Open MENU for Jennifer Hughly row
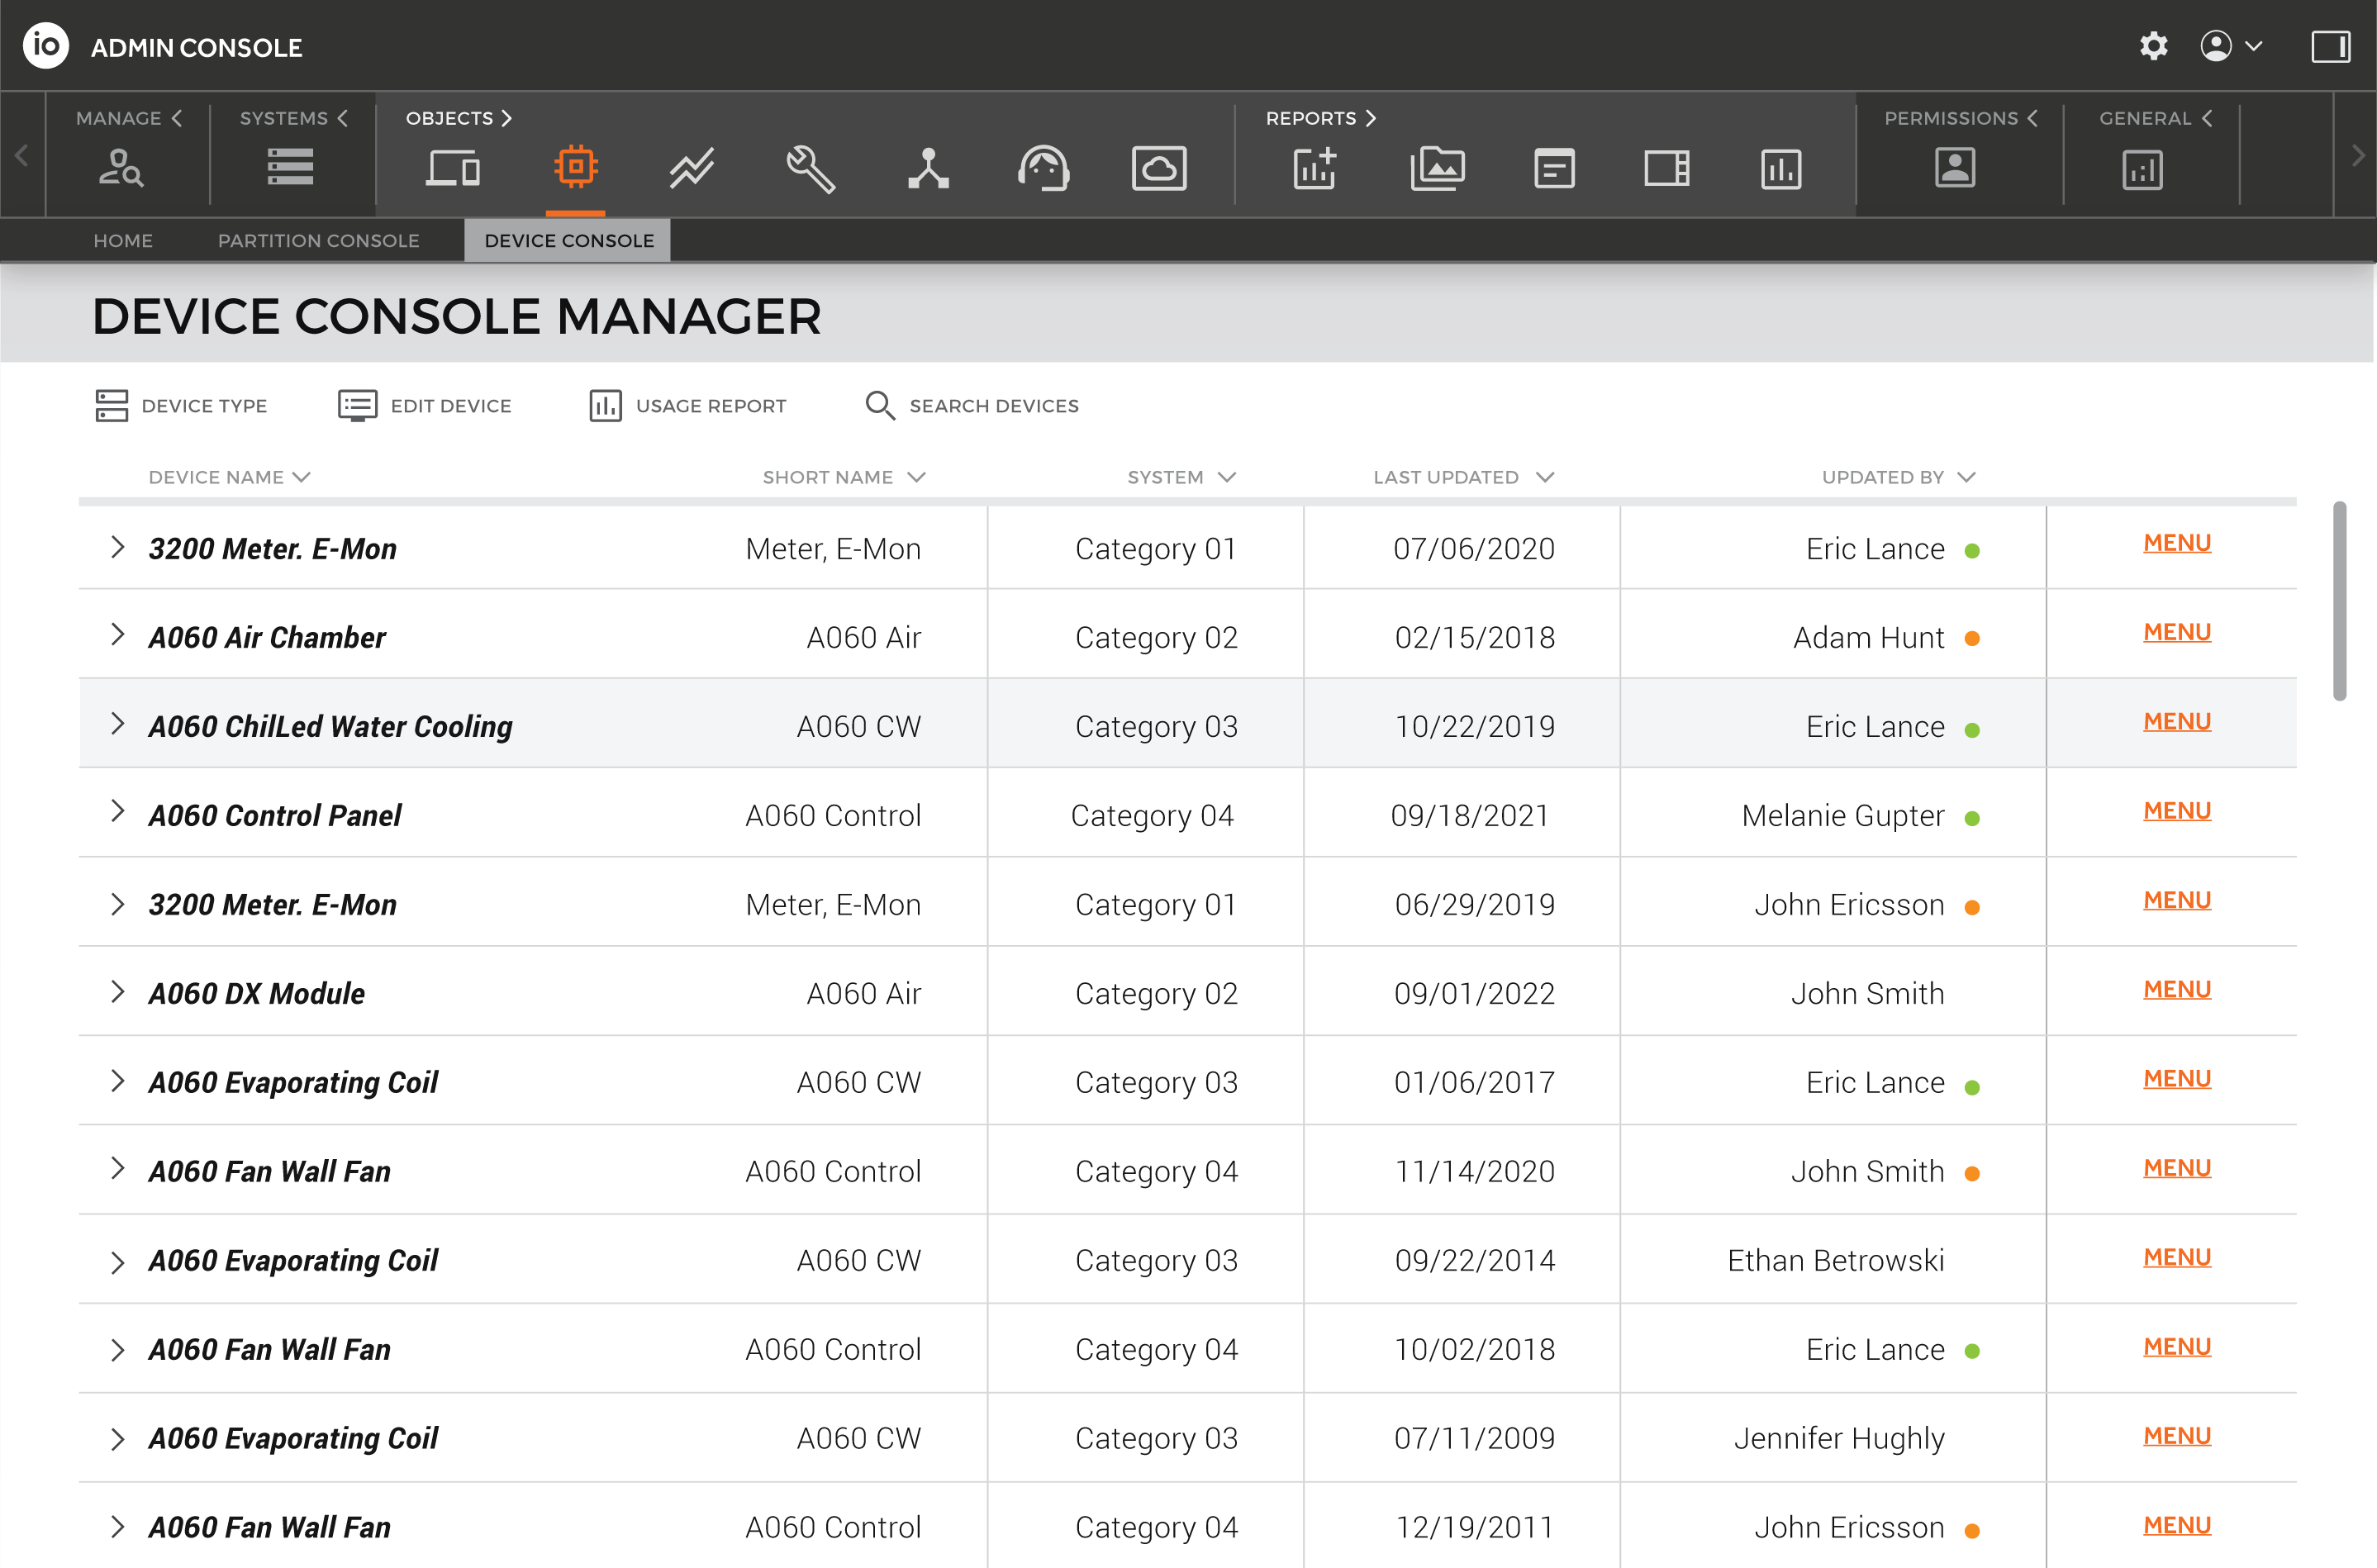This screenshot has height=1568, width=2377. coord(2177,1436)
